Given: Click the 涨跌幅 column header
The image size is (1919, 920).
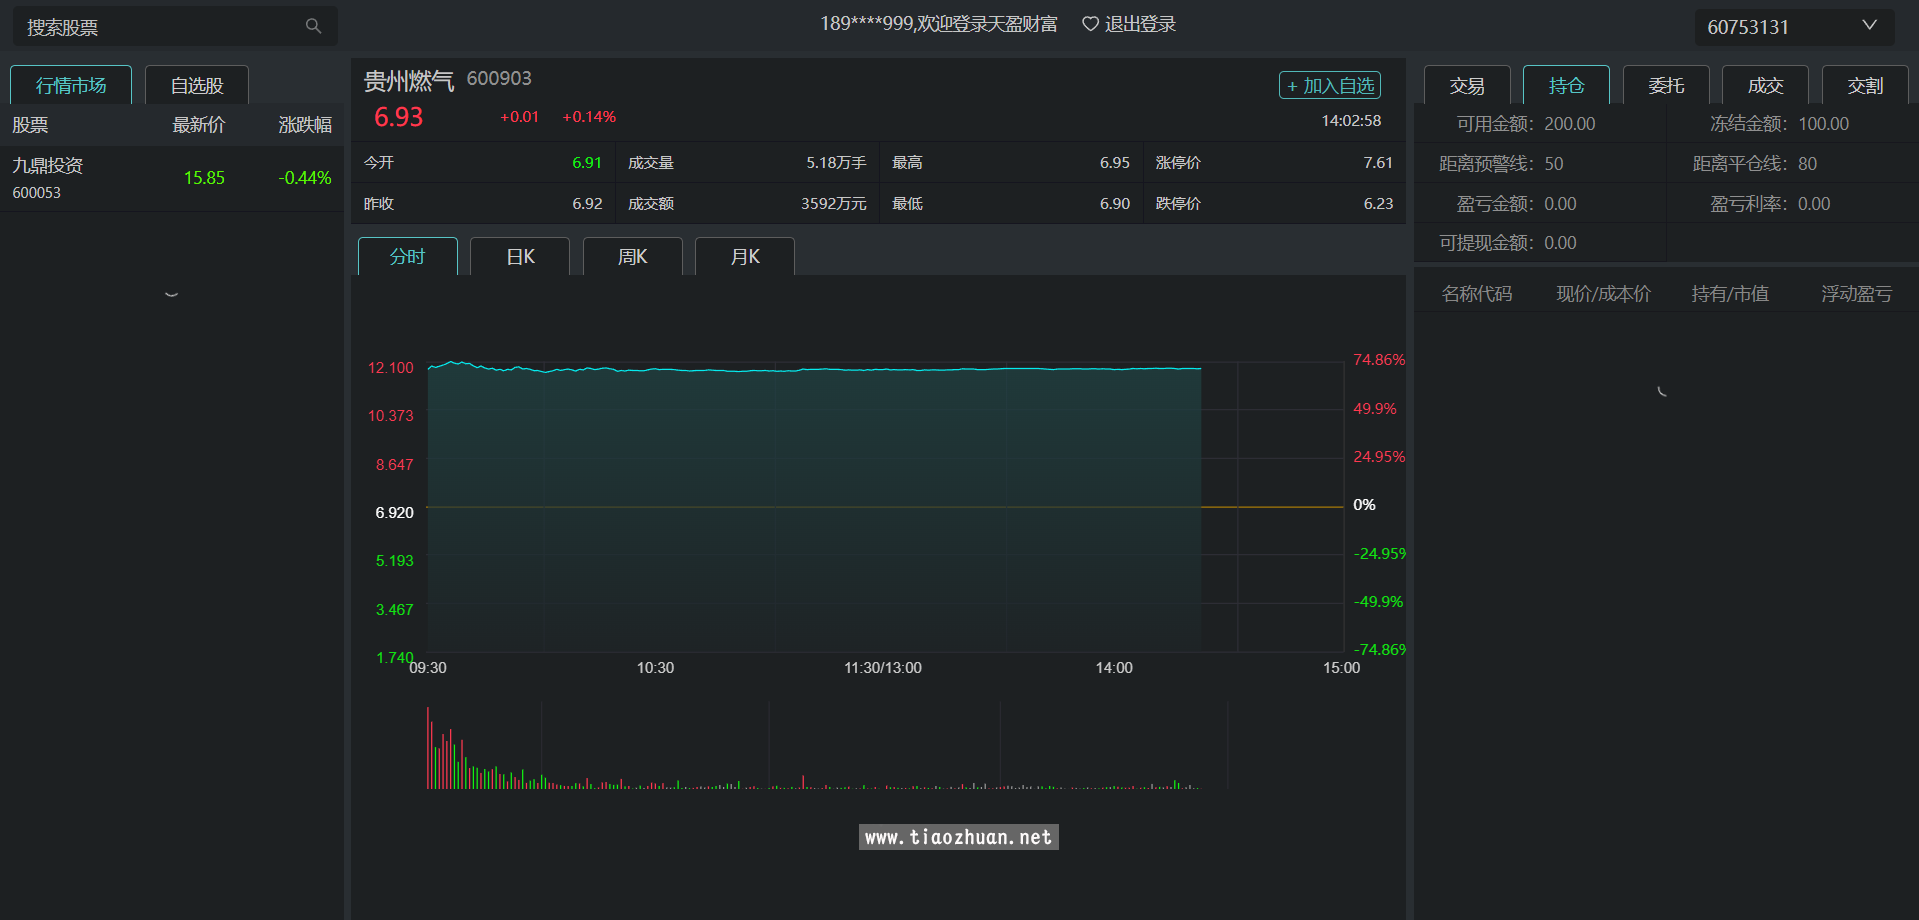Looking at the screenshot, I should click(x=304, y=125).
